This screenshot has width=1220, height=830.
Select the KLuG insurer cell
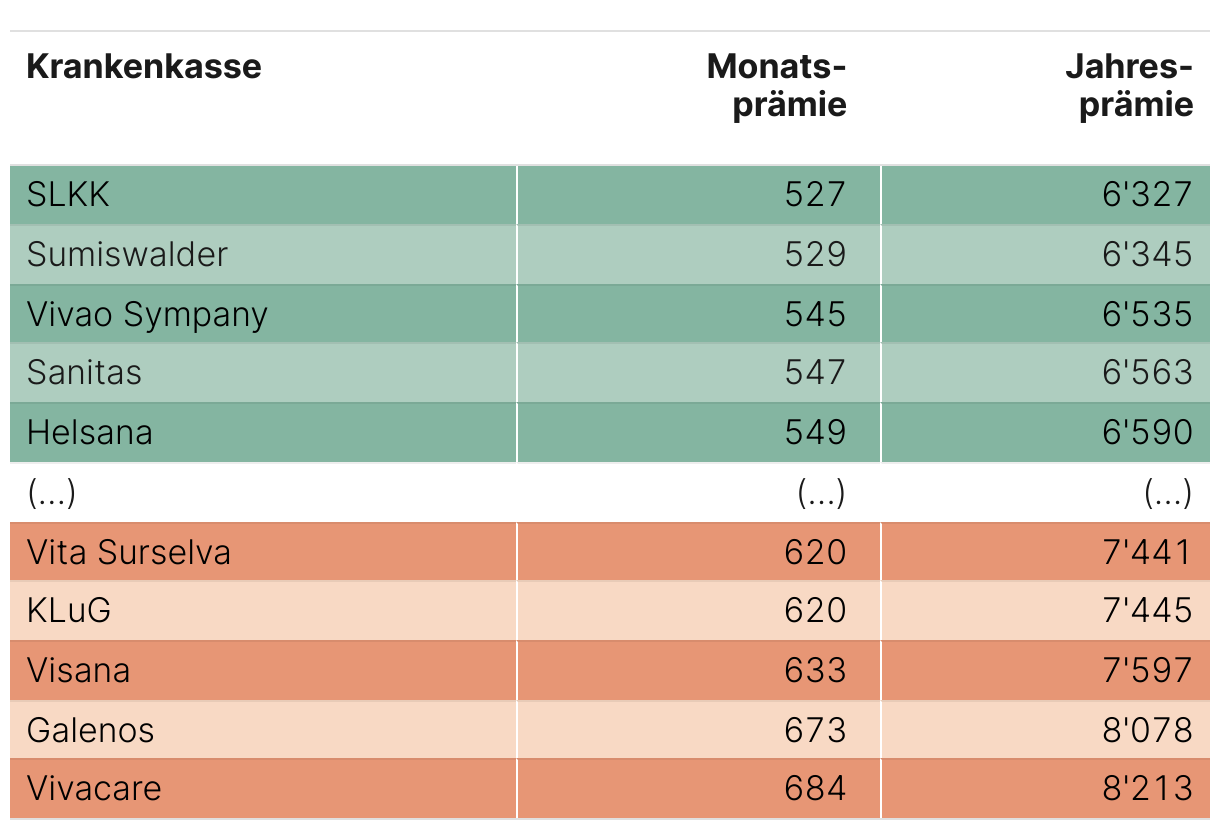click(69, 610)
